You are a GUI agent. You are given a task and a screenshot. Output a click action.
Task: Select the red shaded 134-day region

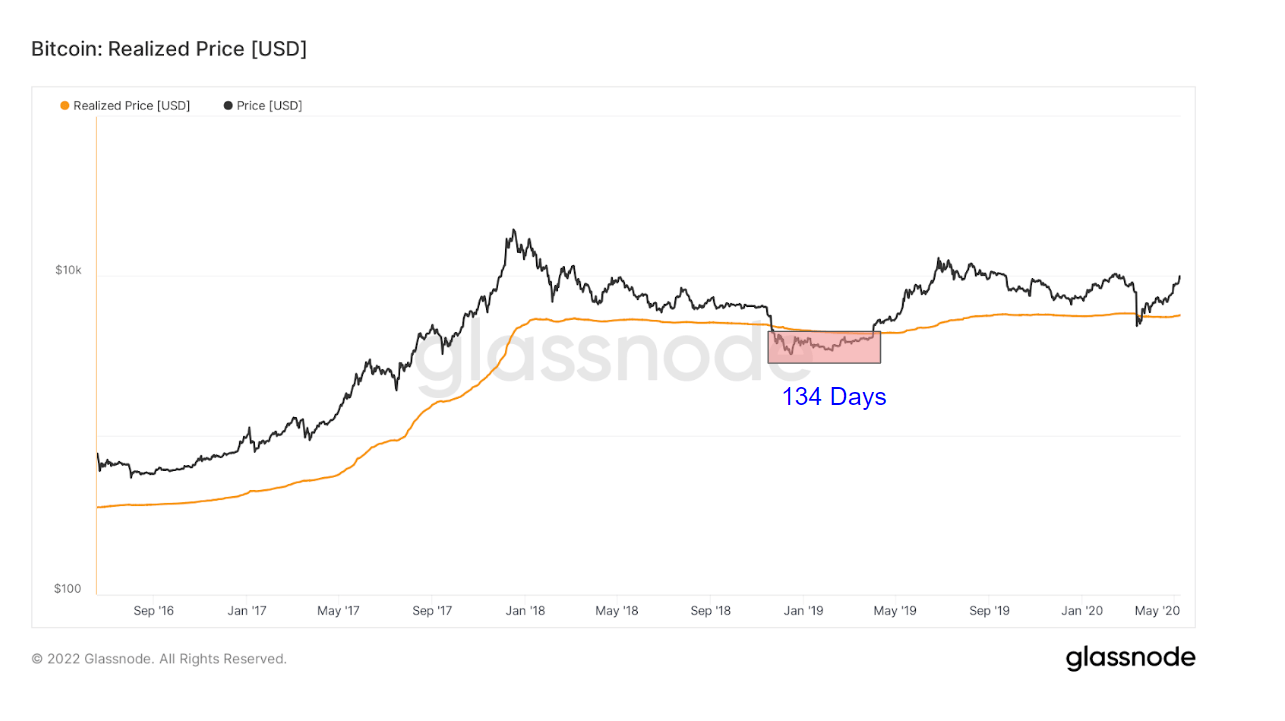click(x=824, y=347)
